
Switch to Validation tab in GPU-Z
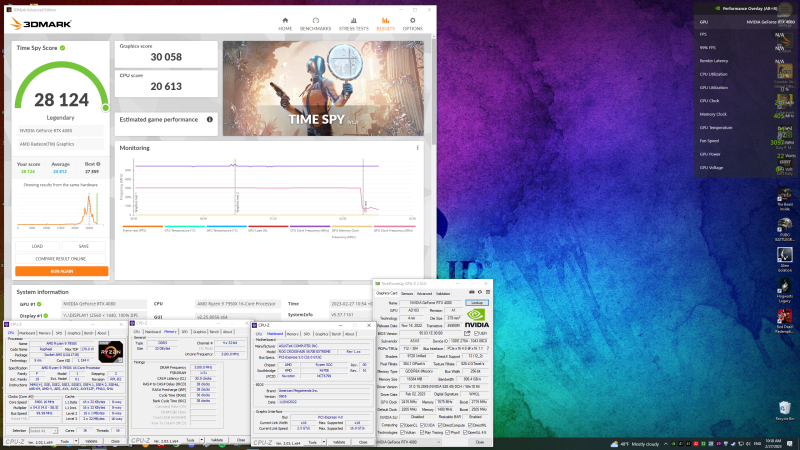pos(443,293)
